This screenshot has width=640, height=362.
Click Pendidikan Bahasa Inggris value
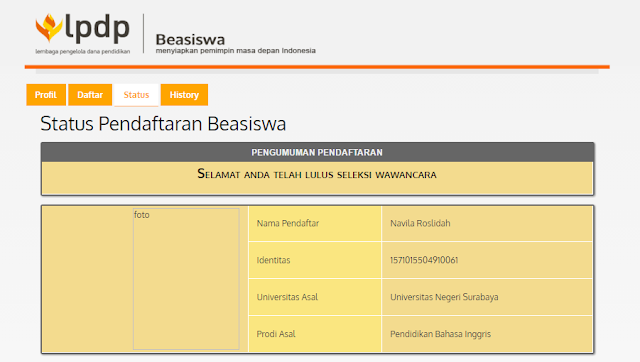[x=440, y=334]
